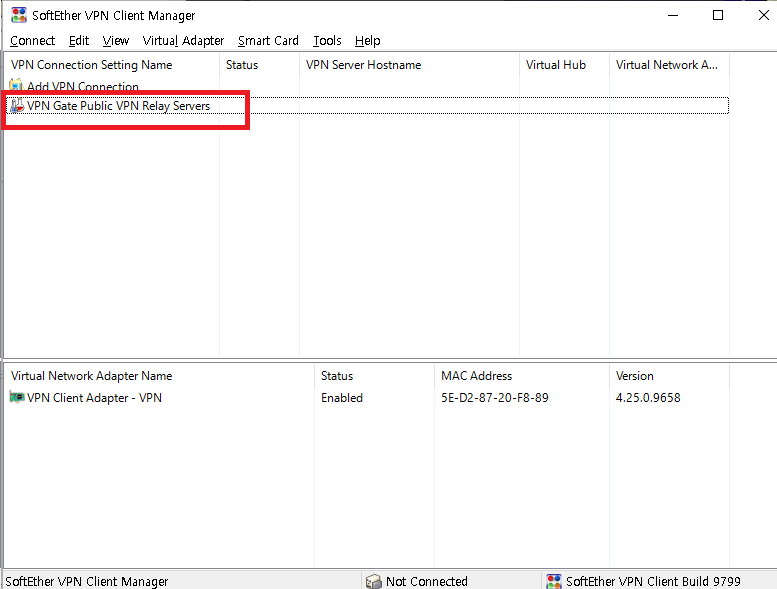
Task: Click version value 4.25.0.9658
Action: tap(648, 398)
